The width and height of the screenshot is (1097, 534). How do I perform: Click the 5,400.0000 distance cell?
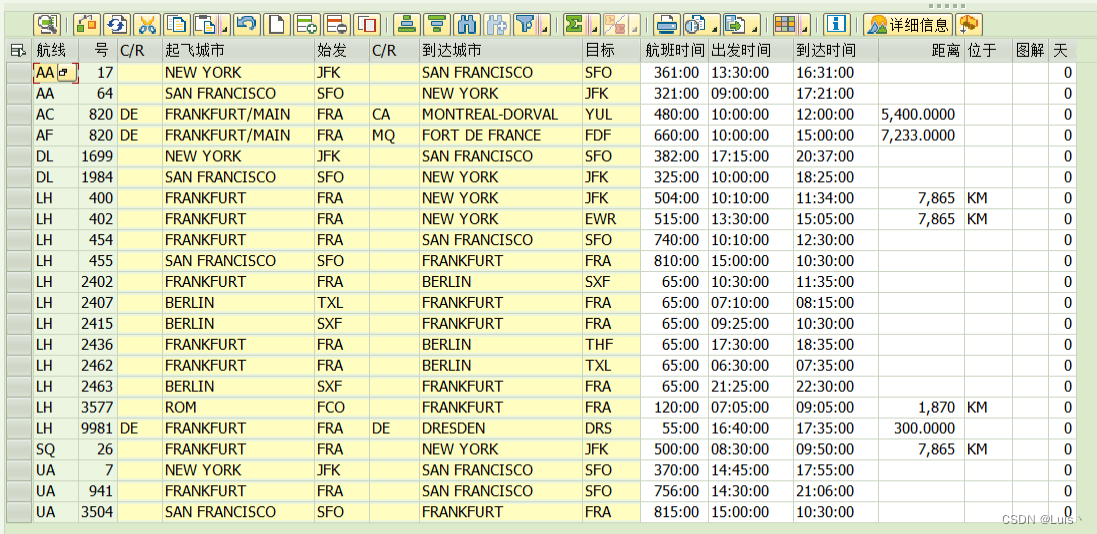pyautogui.click(x=921, y=115)
